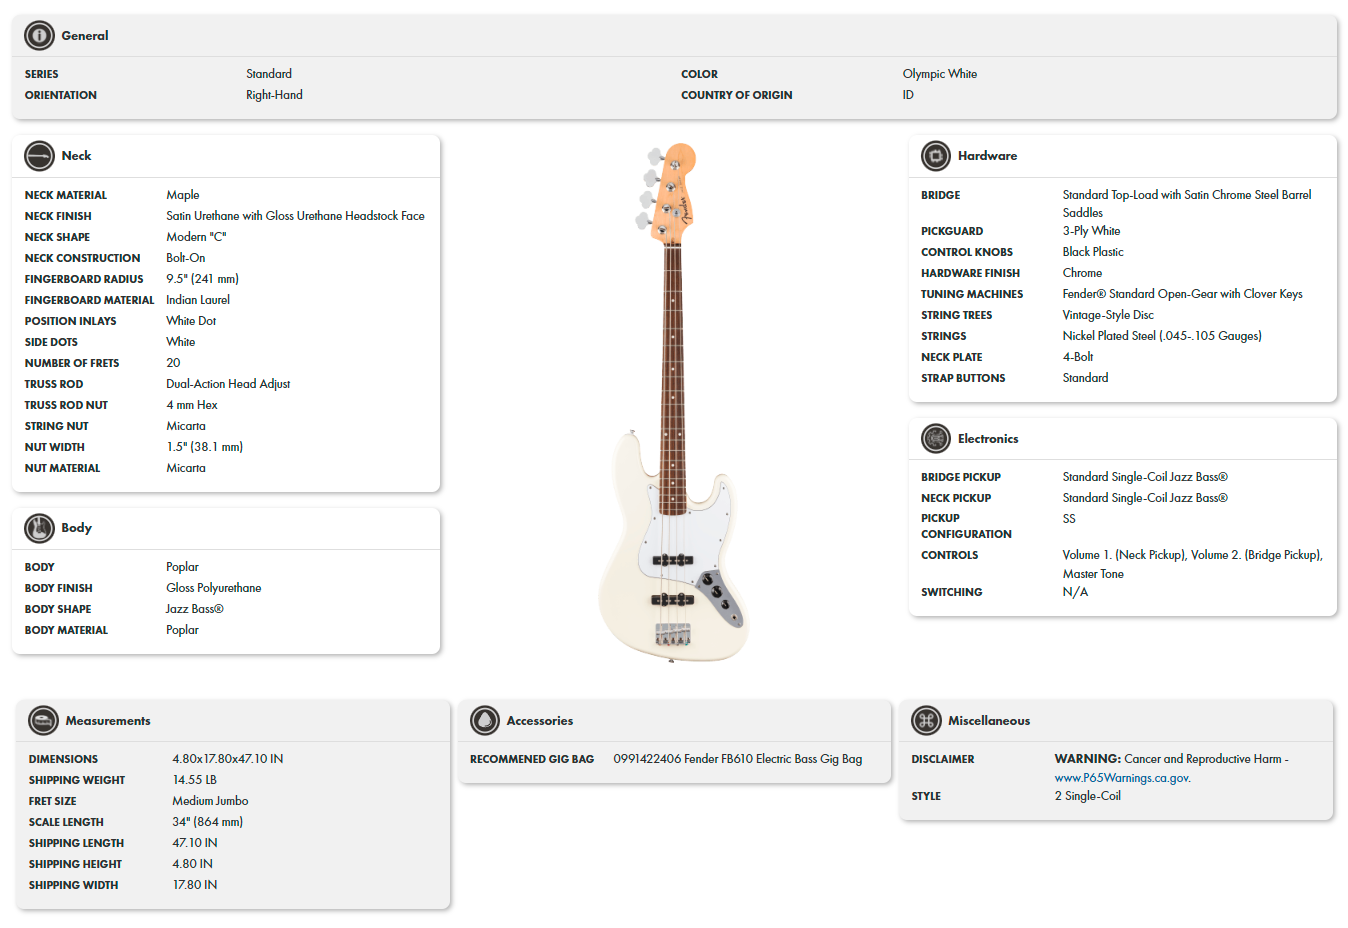
Task: Click the General section info icon
Action: point(39,35)
